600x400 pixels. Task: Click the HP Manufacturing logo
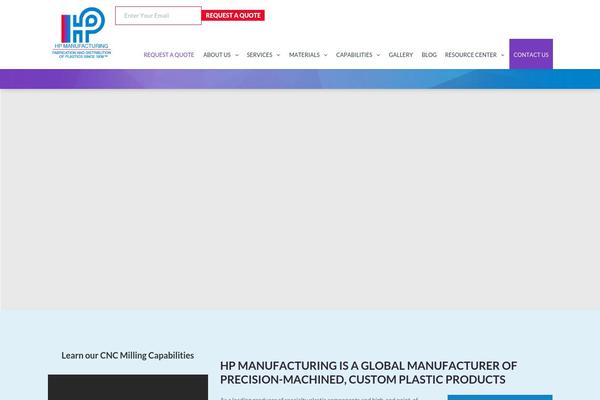pos(82,33)
